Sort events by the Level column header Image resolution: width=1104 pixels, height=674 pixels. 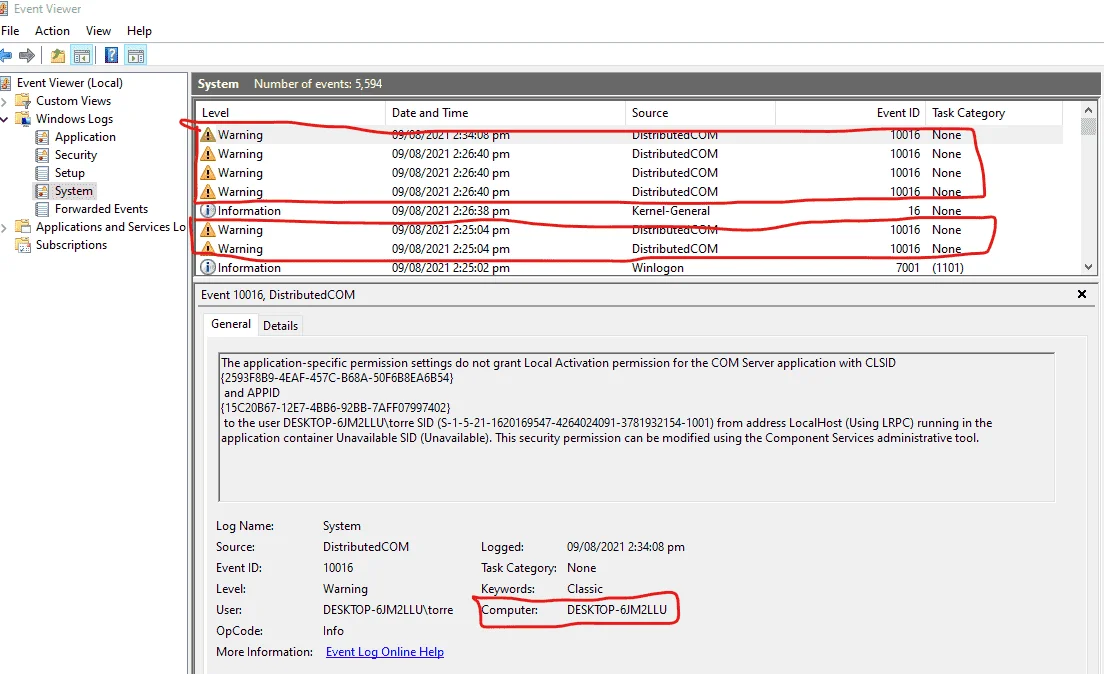290,113
